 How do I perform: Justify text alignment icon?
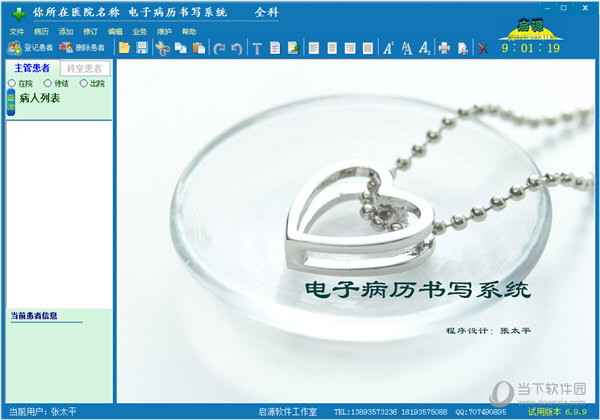pyautogui.click(x=368, y=48)
